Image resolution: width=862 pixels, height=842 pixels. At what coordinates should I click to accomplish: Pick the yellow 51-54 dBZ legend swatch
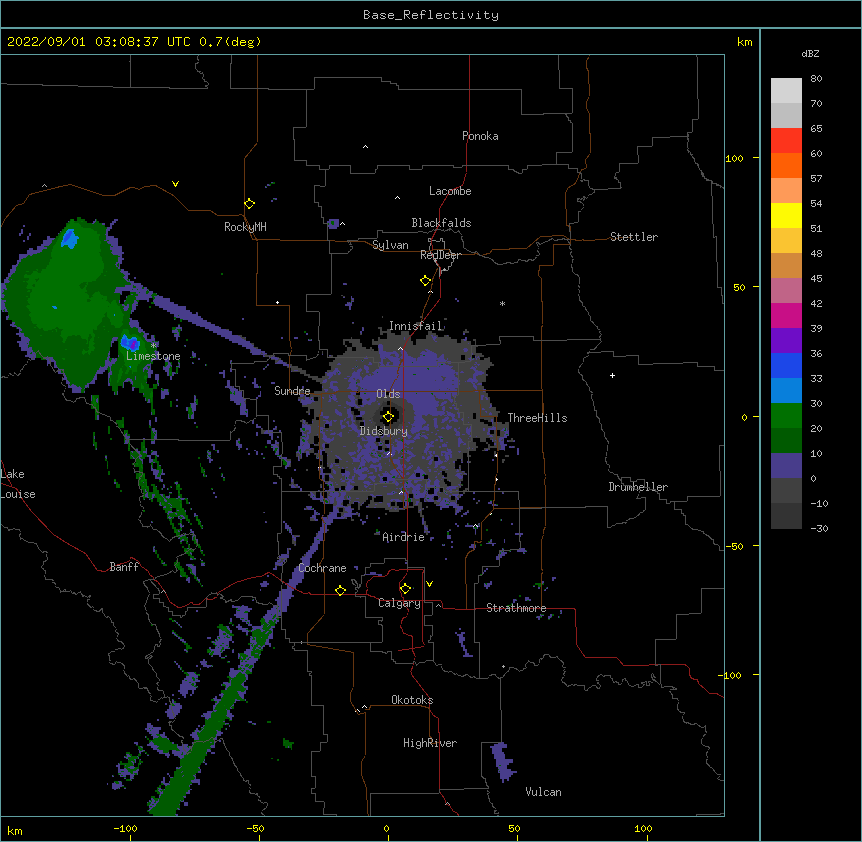(x=786, y=215)
